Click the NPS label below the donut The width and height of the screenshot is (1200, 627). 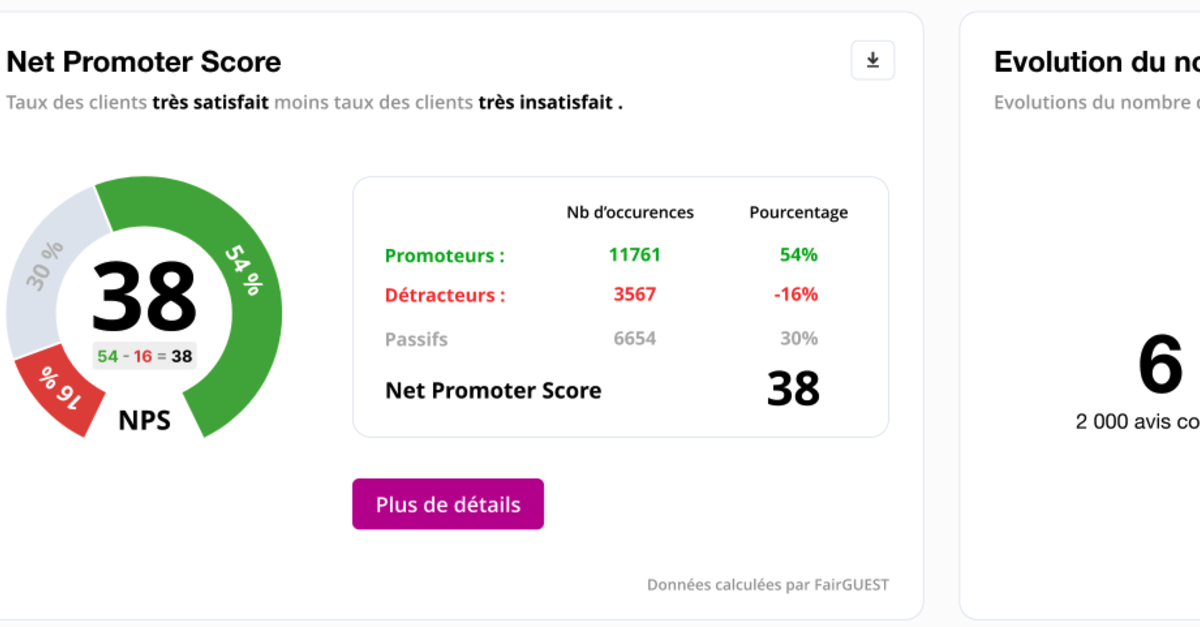coord(145,420)
